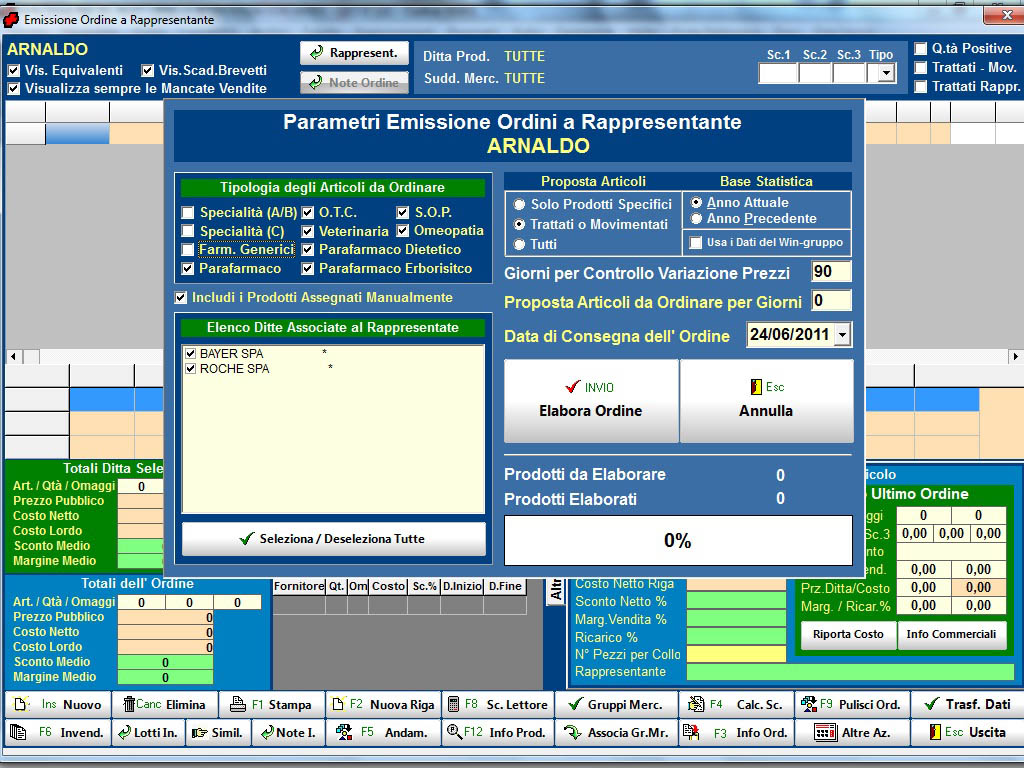Enable the Specialità (A/B) checkbox
Screen dimensions: 1024x768
click(188, 213)
